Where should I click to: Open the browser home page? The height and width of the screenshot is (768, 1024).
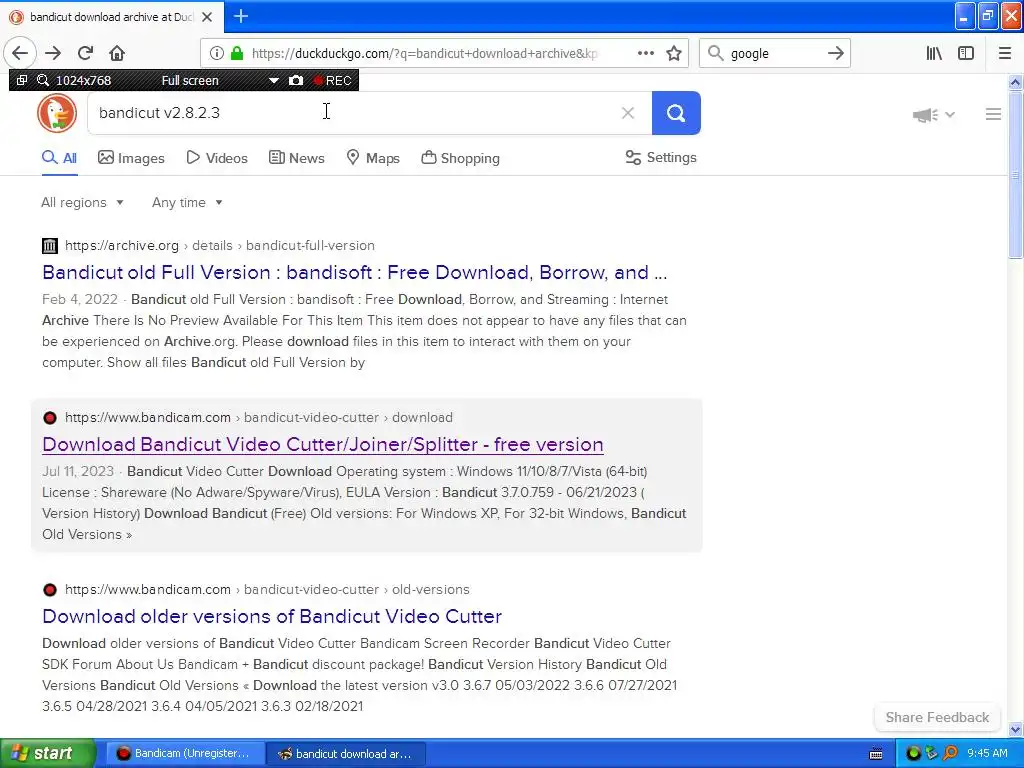(x=117, y=53)
